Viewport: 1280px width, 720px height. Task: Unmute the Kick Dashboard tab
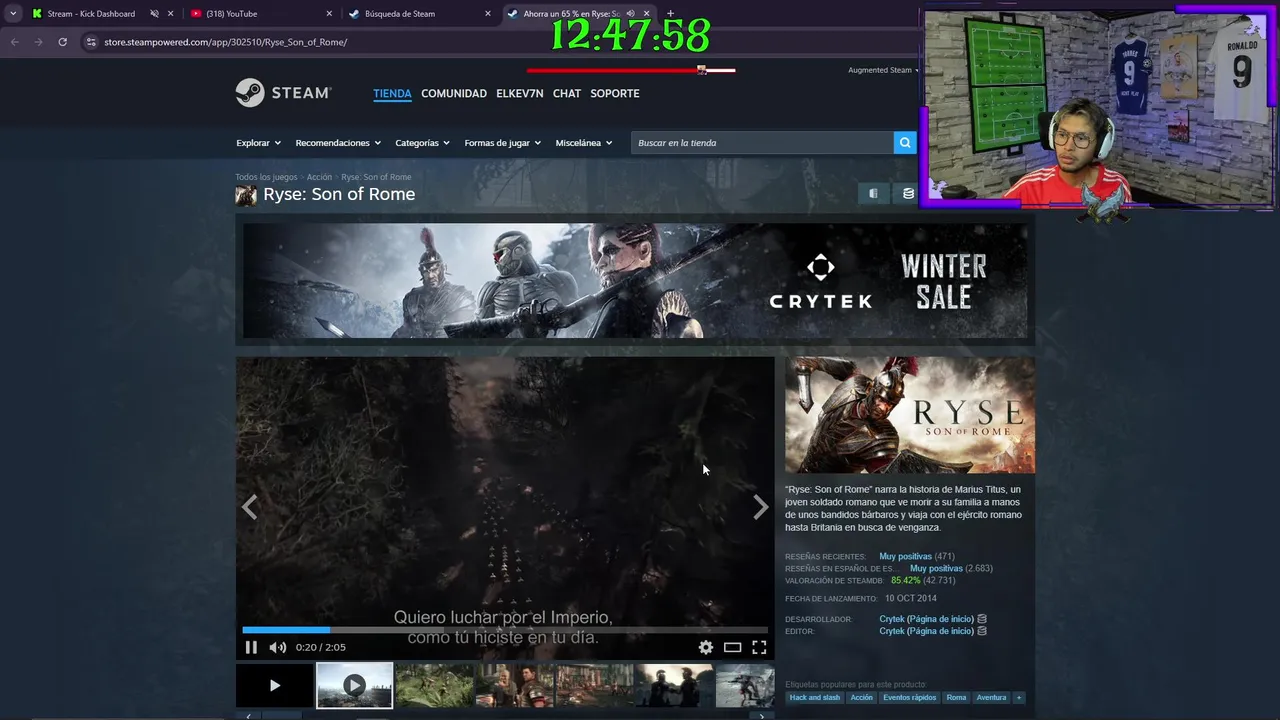coord(154,14)
